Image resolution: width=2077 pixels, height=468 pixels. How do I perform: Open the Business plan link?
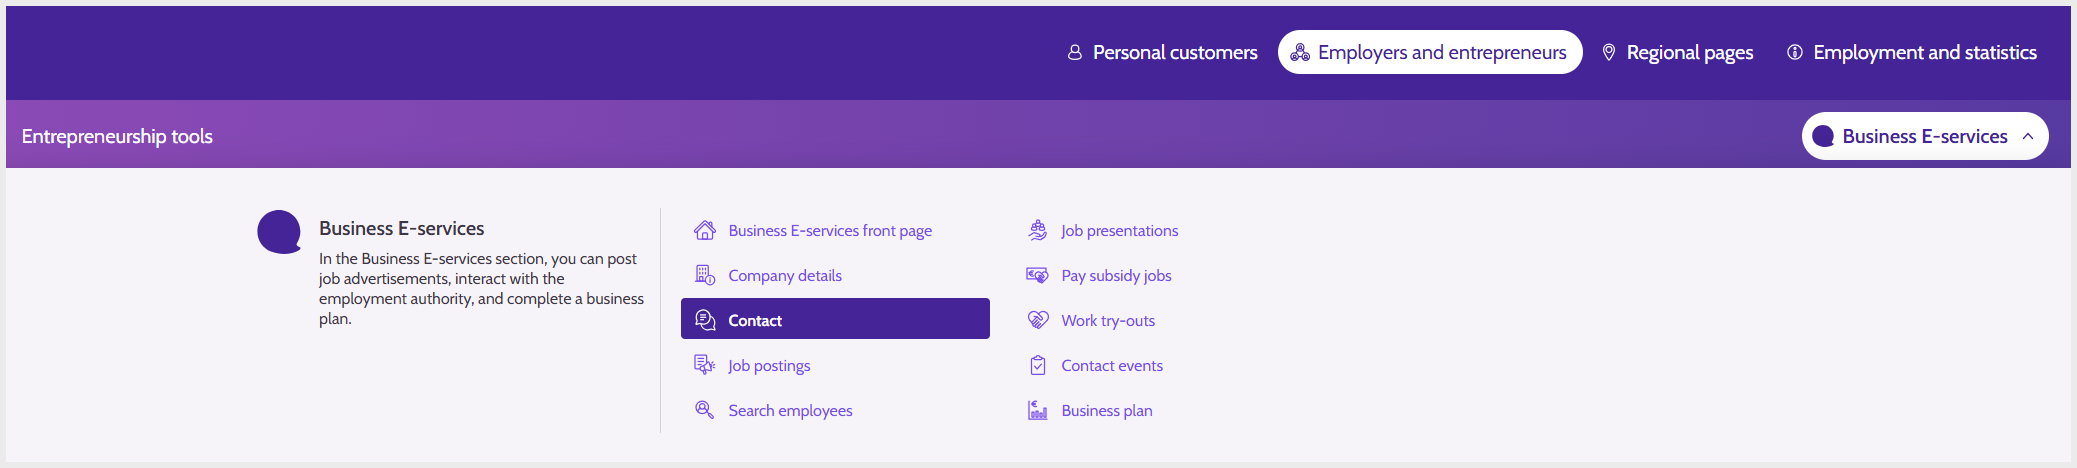pos(1107,410)
